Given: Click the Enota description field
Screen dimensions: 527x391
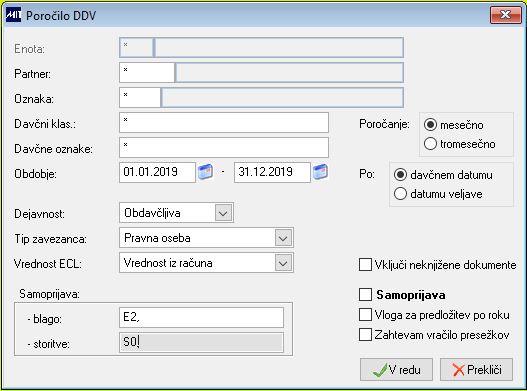Looking at the screenshot, I should 279,47.
